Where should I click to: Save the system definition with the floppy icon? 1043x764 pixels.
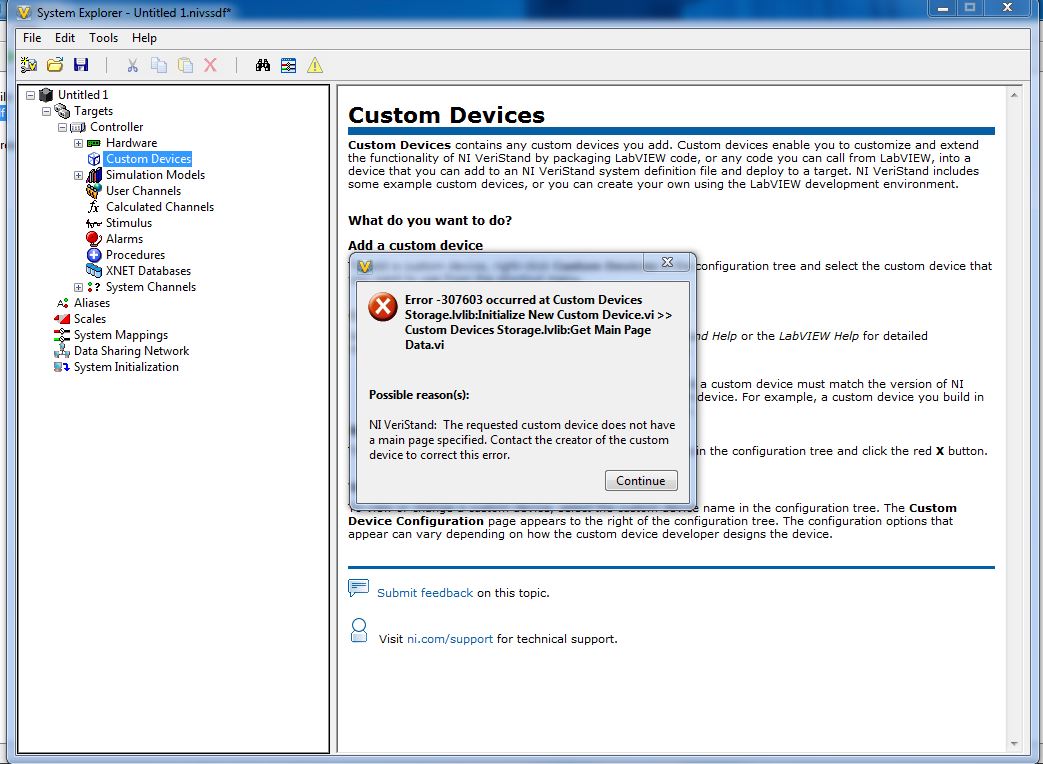[x=81, y=64]
